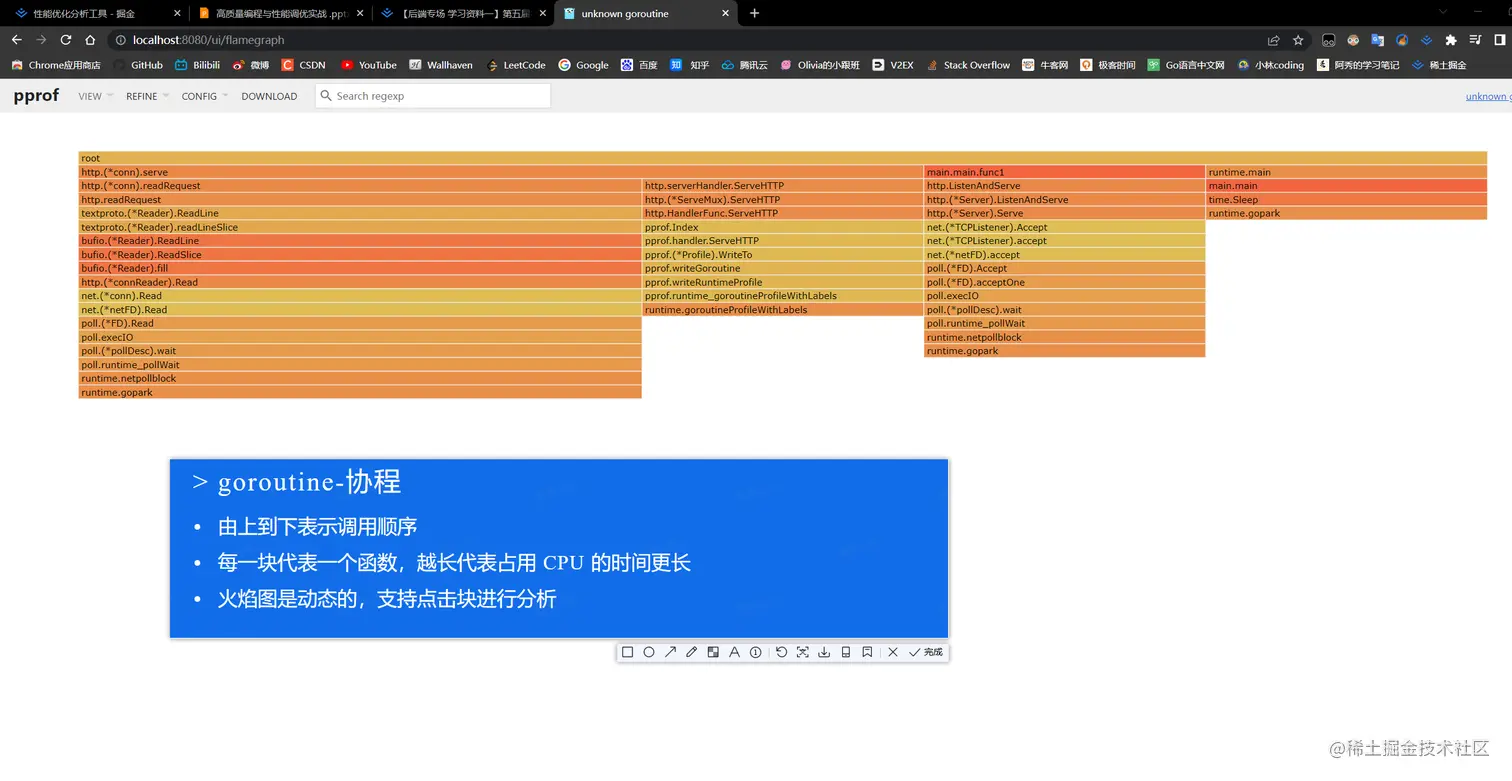Image resolution: width=1512 pixels, height=781 pixels.
Task: Cancel the screenshot with the X icon
Action: 893,652
